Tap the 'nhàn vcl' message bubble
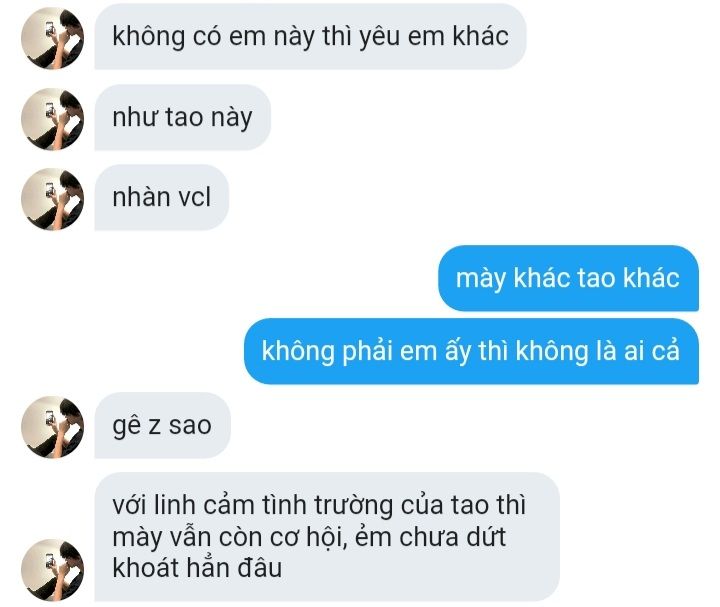The image size is (720, 607). (x=162, y=198)
